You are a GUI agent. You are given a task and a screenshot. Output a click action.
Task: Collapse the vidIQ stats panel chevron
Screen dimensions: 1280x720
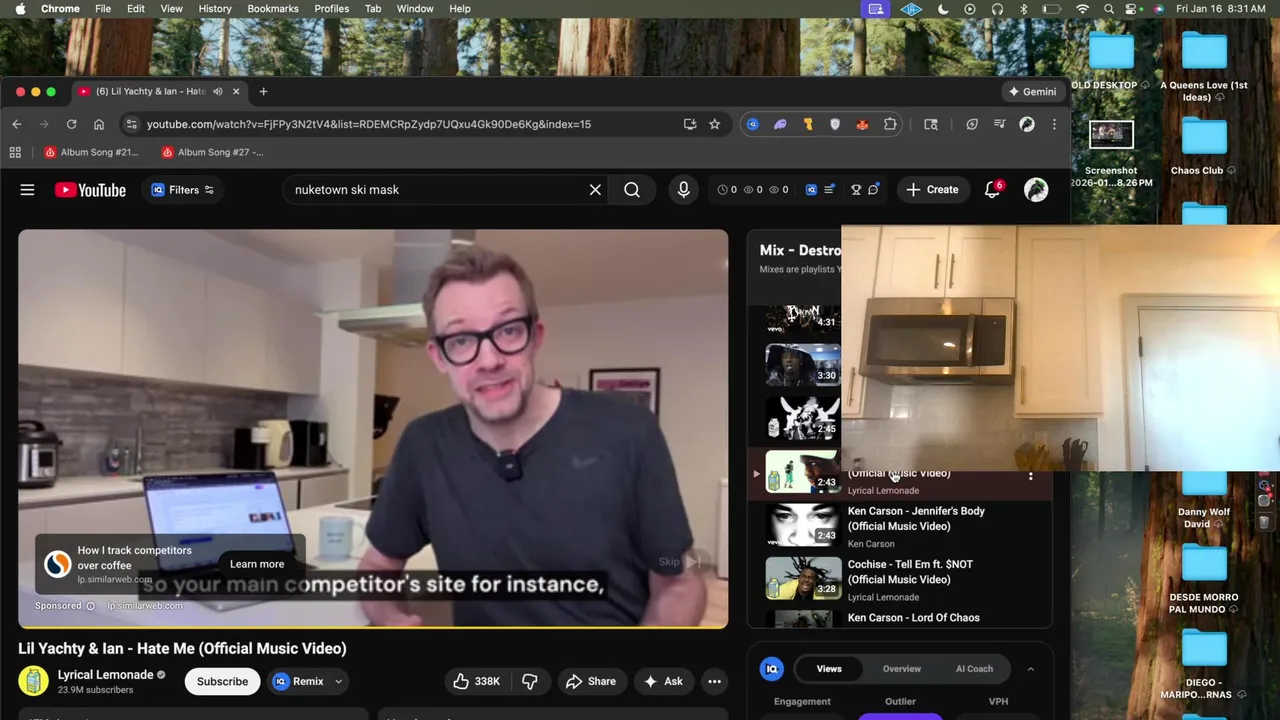1030,669
